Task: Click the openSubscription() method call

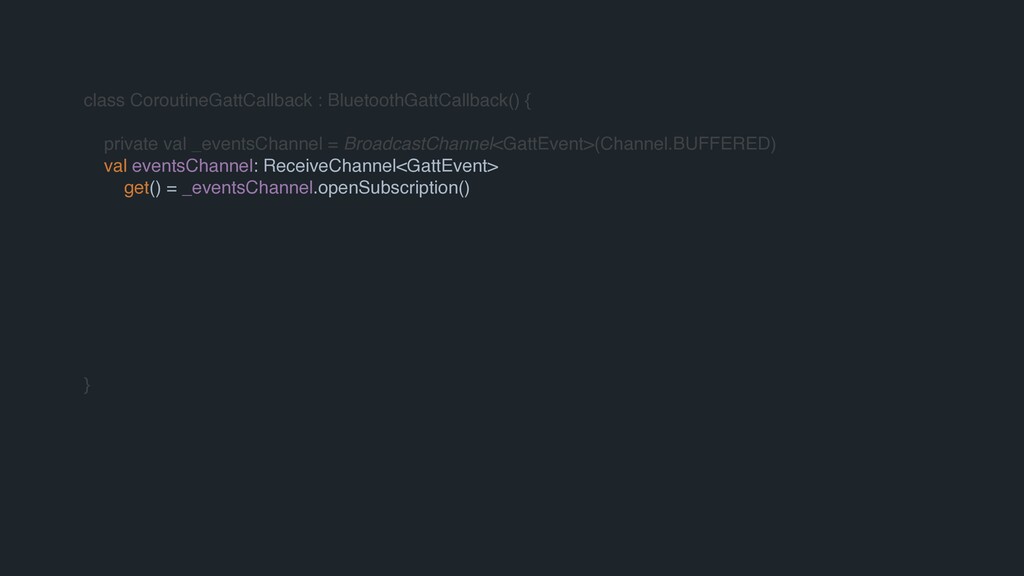Action: coord(392,188)
